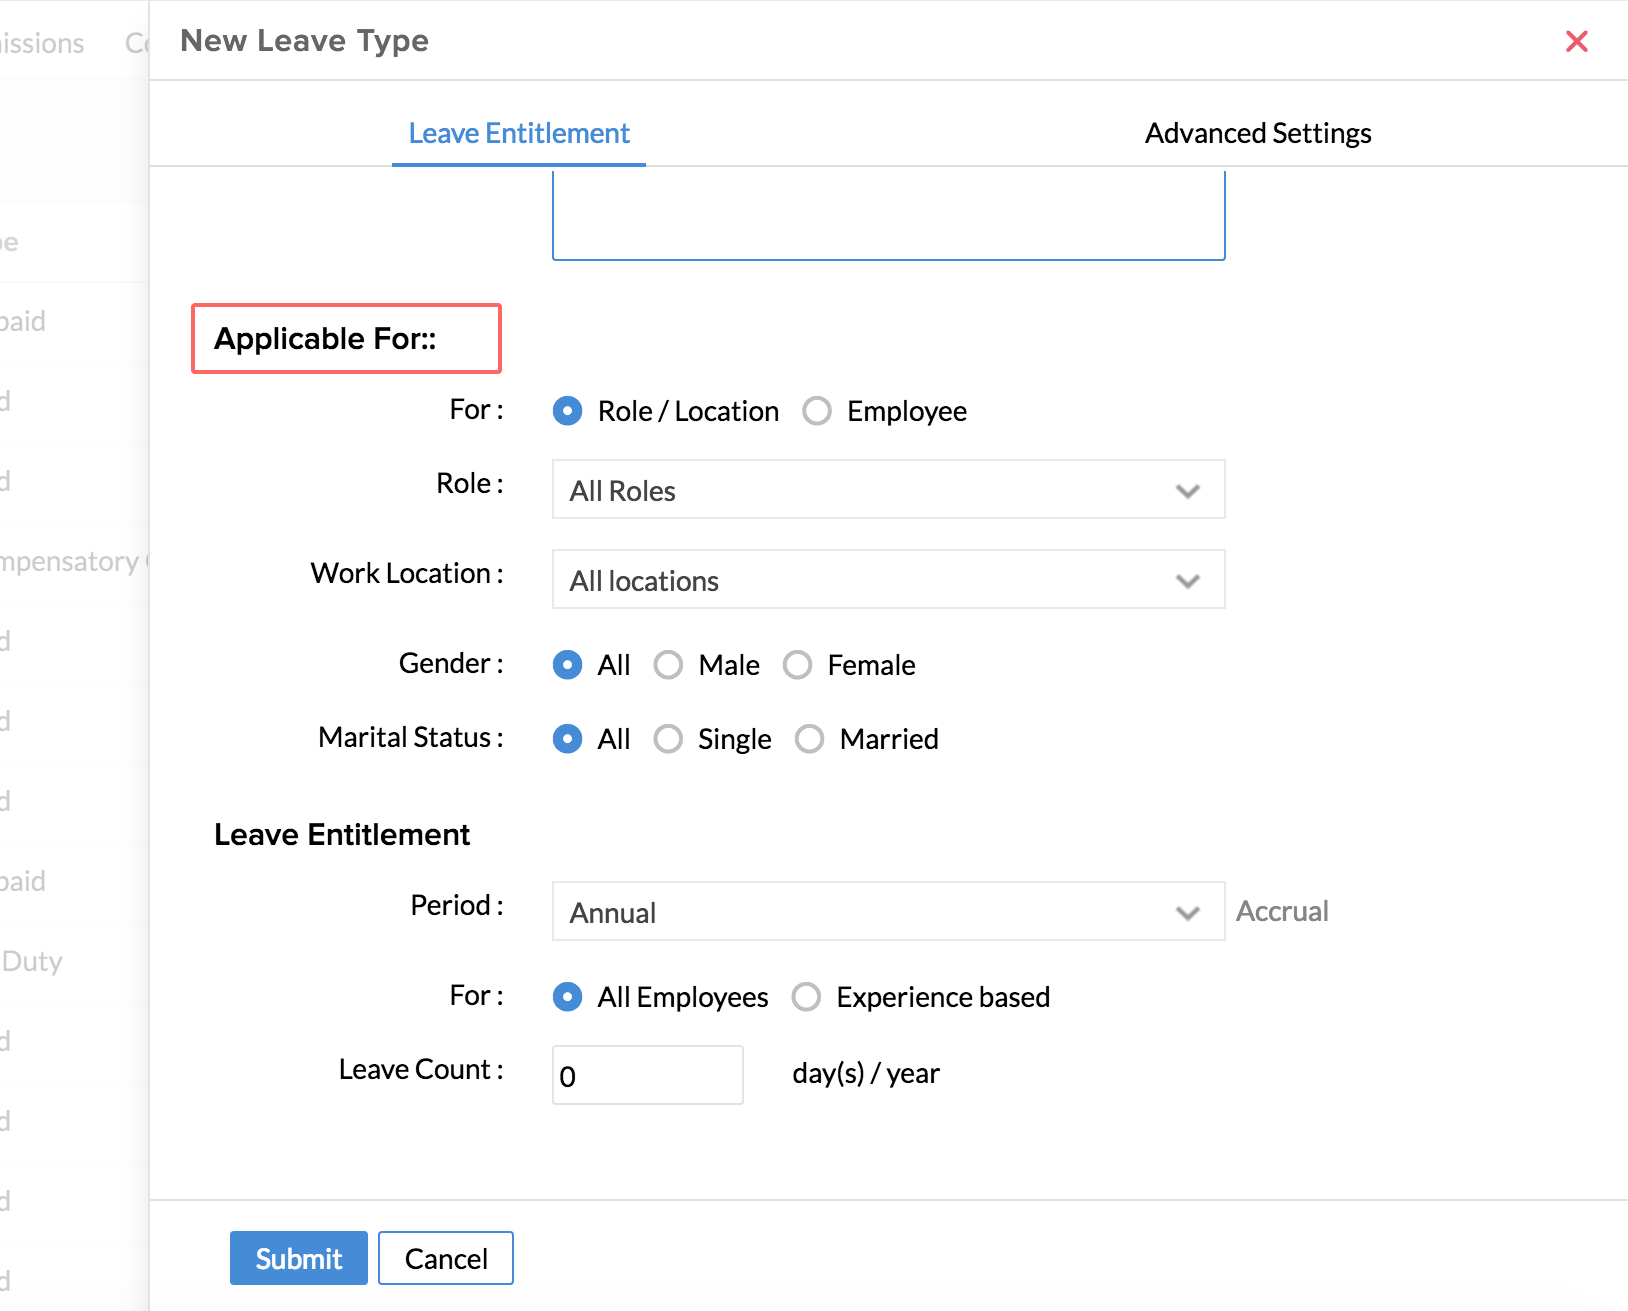Set Gender to All
The height and width of the screenshot is (1311, 1628).
[567, 665]
